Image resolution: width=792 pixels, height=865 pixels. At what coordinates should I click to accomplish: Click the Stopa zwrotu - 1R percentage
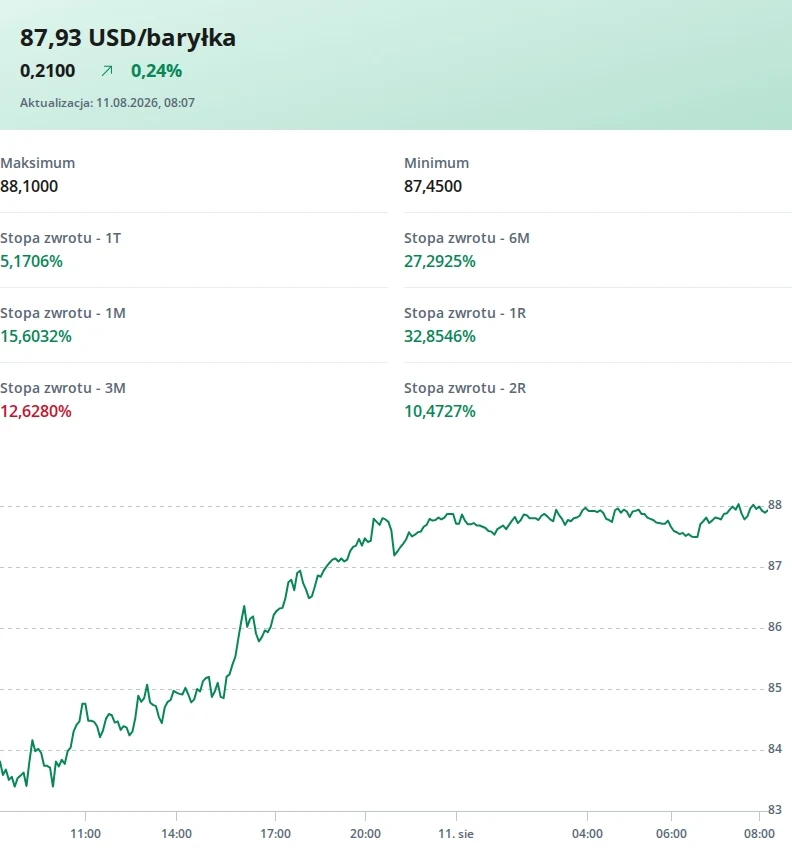[440, 337]
